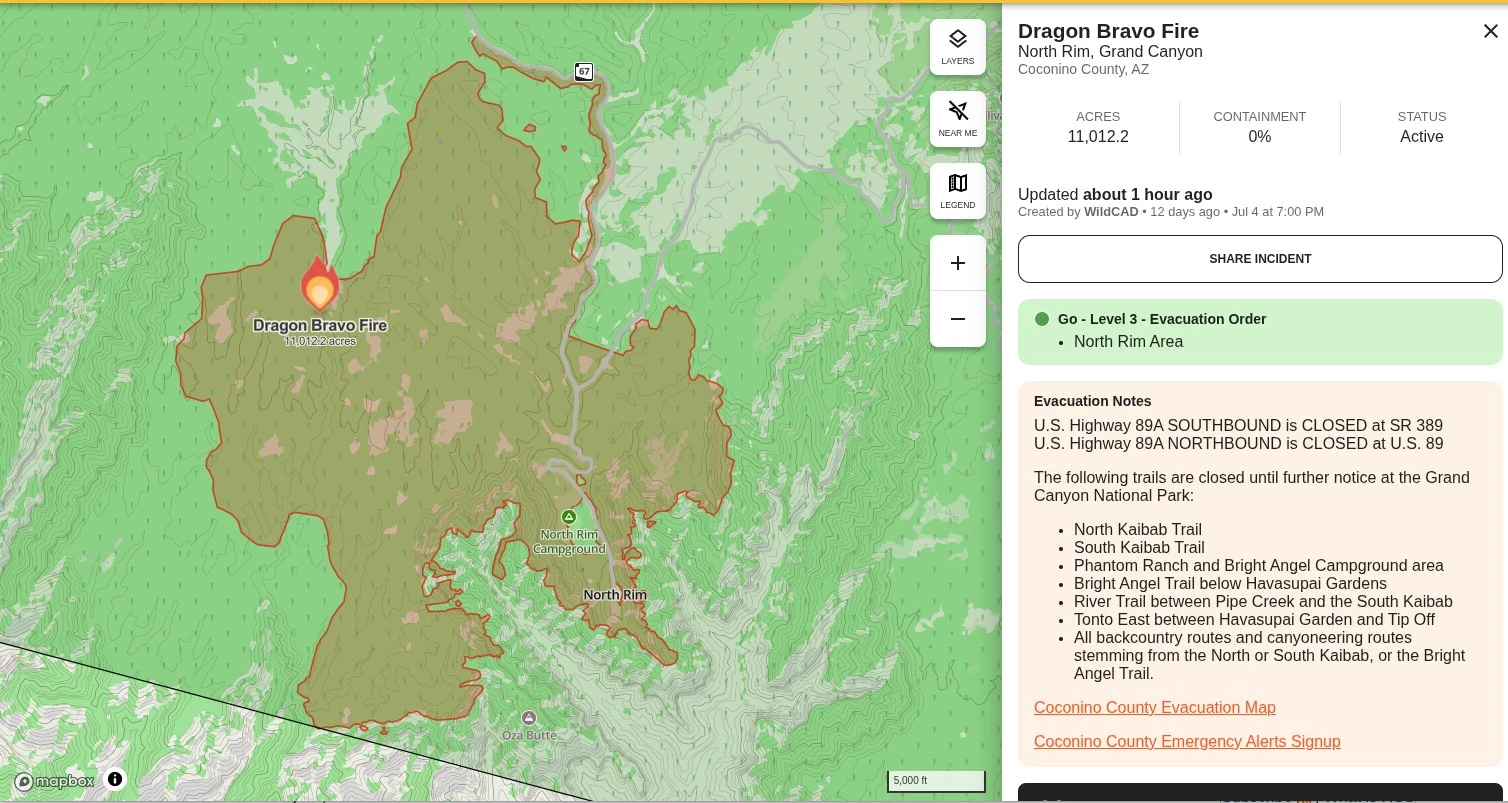Select the Dragon Bravo Fire map label
Viewport: 1508px width, 803px height.
point(320,325)
